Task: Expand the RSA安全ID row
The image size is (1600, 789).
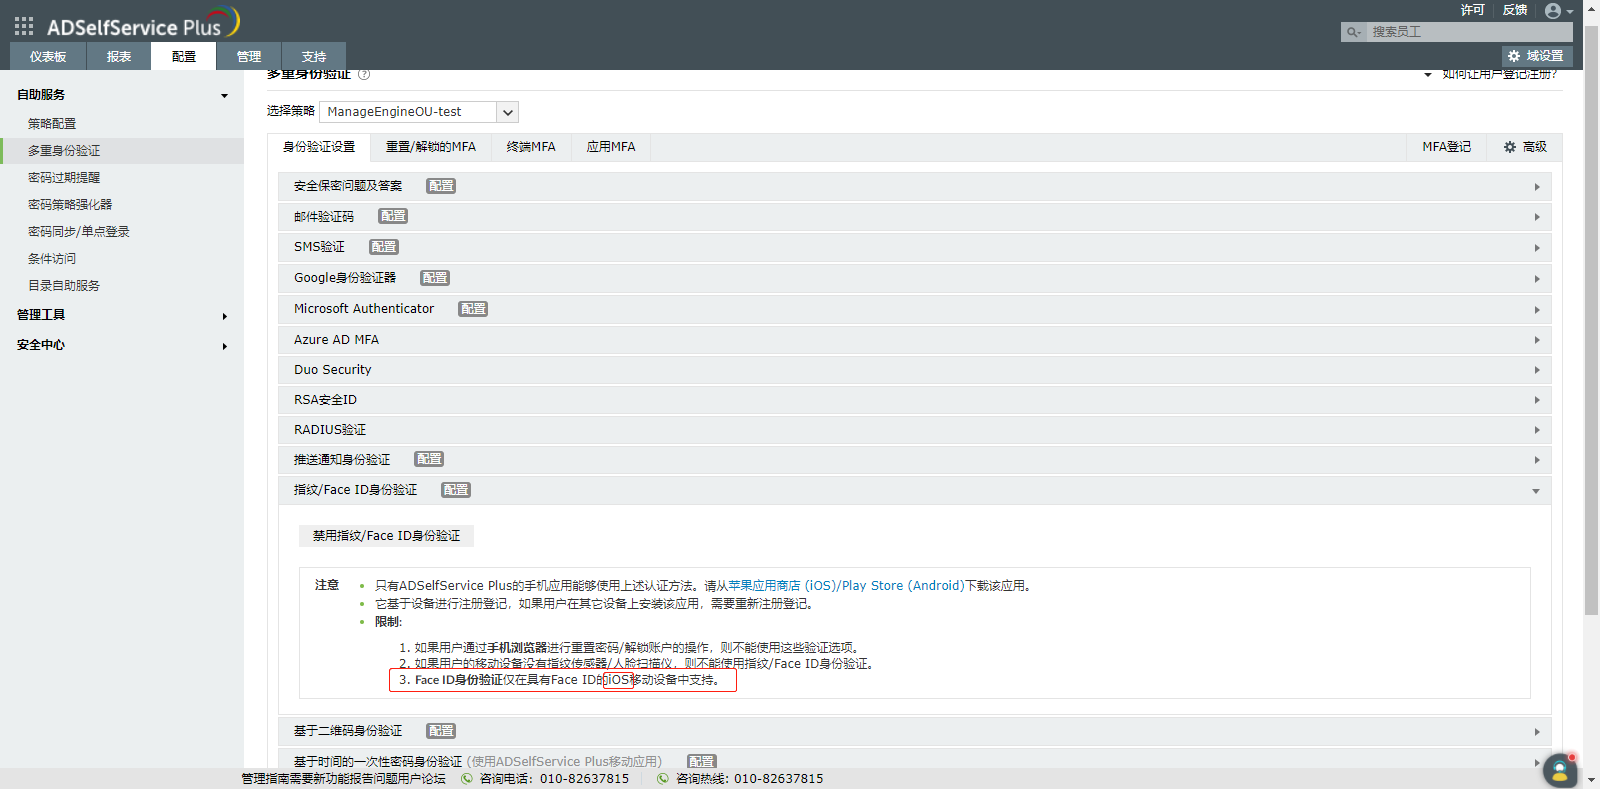Action: [914, 400]
